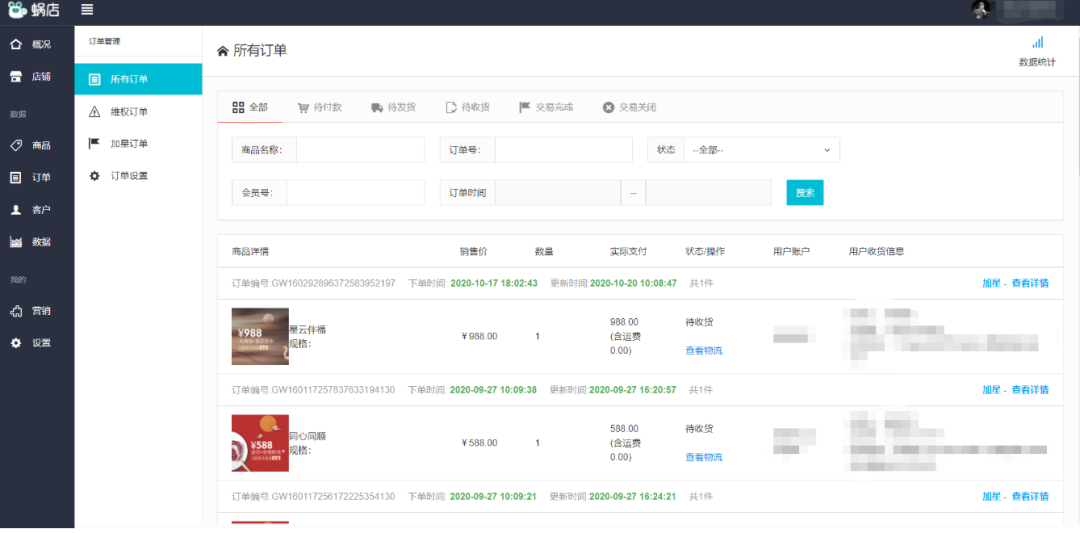Click the 搜索 button
The height and width of the screenshot is (533, 1080).
pyautogui.click(x=804, y=193)
